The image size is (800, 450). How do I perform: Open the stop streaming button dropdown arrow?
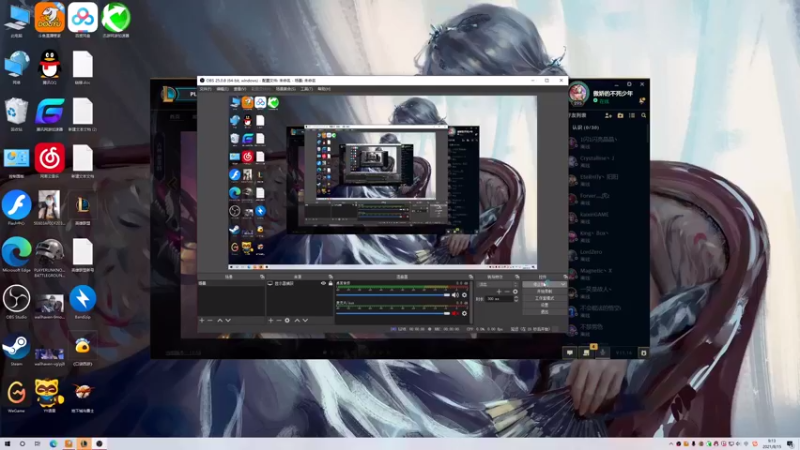563,284
